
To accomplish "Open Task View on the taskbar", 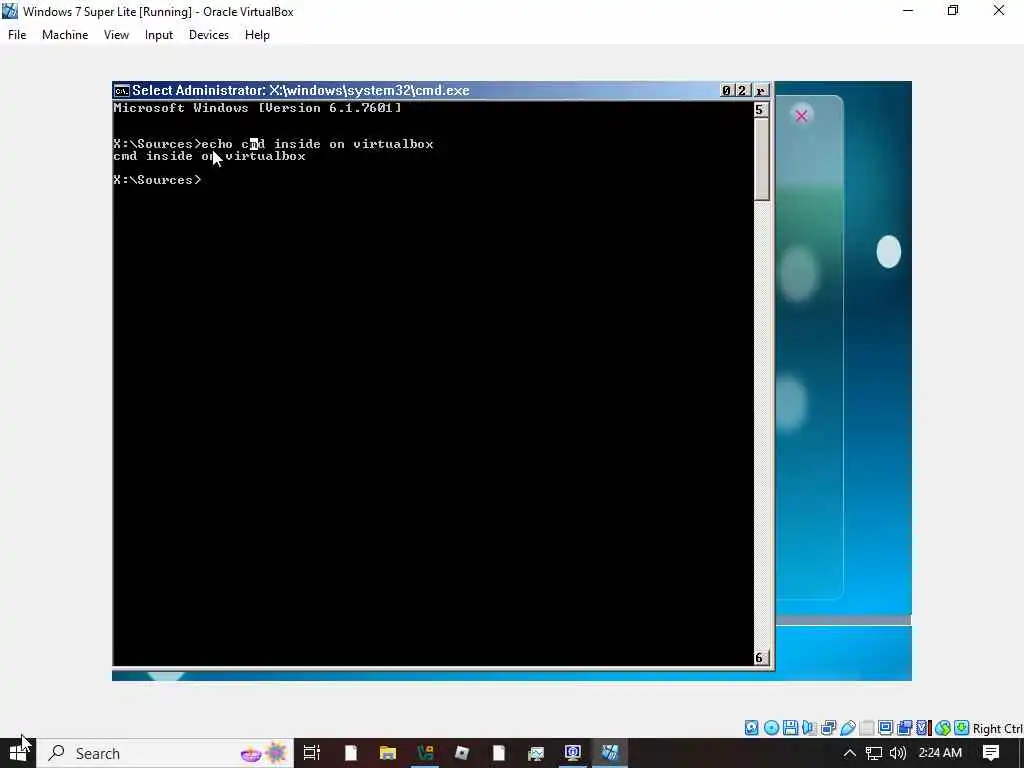I will tap(312, 753).
